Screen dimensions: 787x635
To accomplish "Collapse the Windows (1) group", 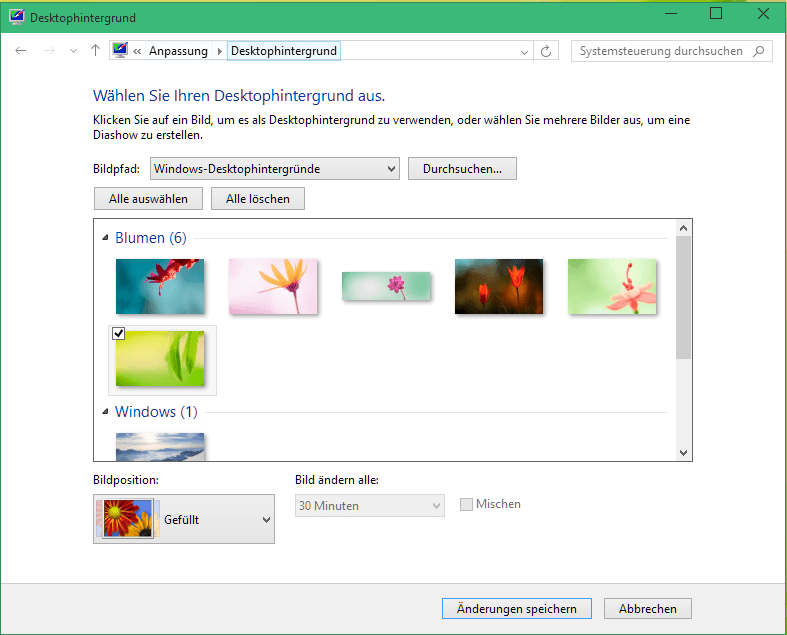I will pyautogui.click(x=105, y=412).
